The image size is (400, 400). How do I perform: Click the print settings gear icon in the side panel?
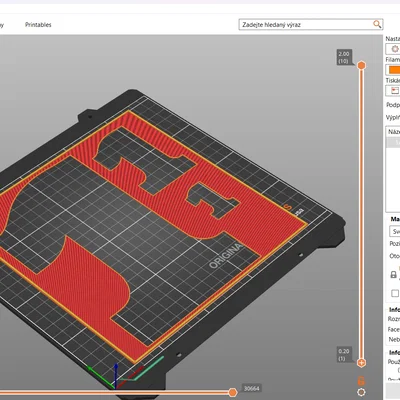(x=395, y=49)
